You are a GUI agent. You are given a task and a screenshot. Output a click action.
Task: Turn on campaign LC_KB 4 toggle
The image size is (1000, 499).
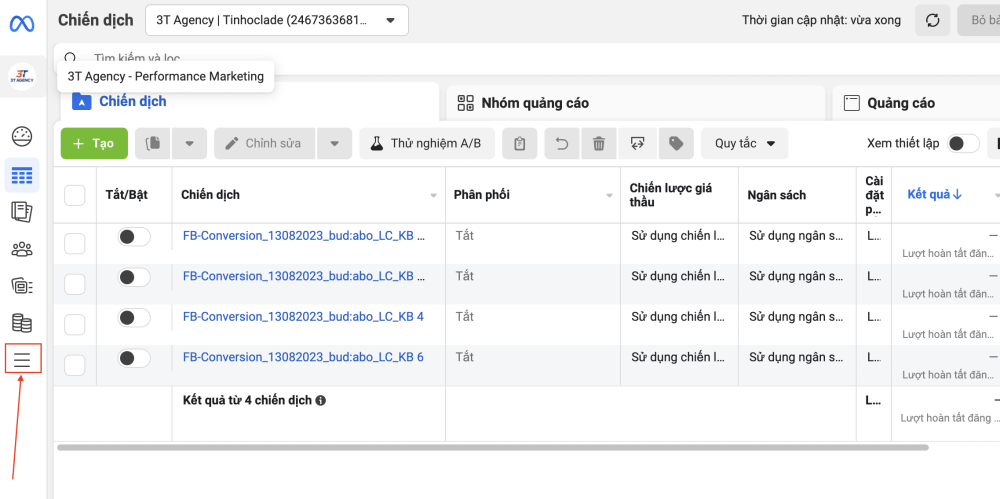(x=134, y=318)
